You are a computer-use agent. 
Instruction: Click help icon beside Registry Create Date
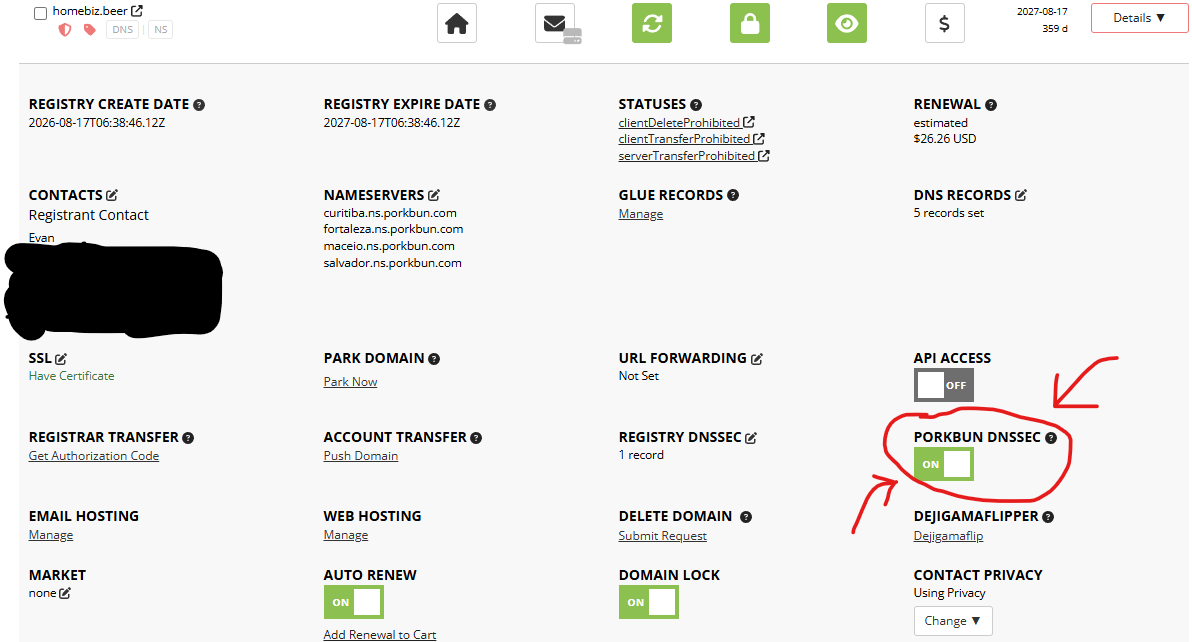click(x=199, y=105)
